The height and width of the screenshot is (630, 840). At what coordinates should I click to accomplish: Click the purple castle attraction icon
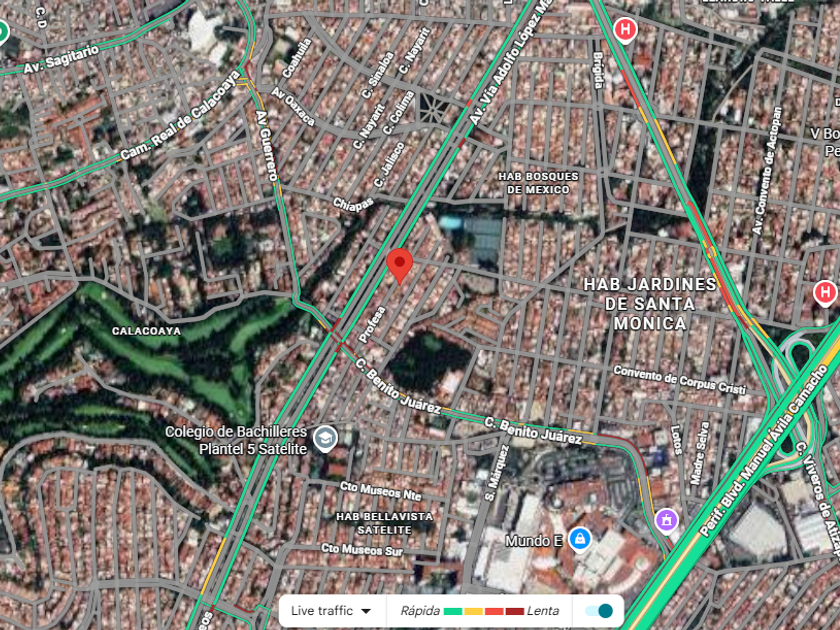(x=666, y=520)
